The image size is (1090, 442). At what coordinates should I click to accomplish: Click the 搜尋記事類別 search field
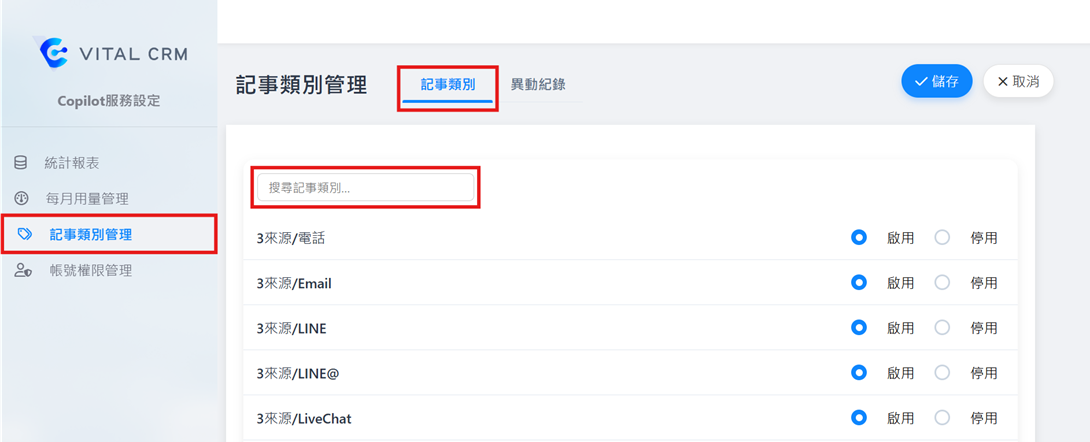coord(365,187)
